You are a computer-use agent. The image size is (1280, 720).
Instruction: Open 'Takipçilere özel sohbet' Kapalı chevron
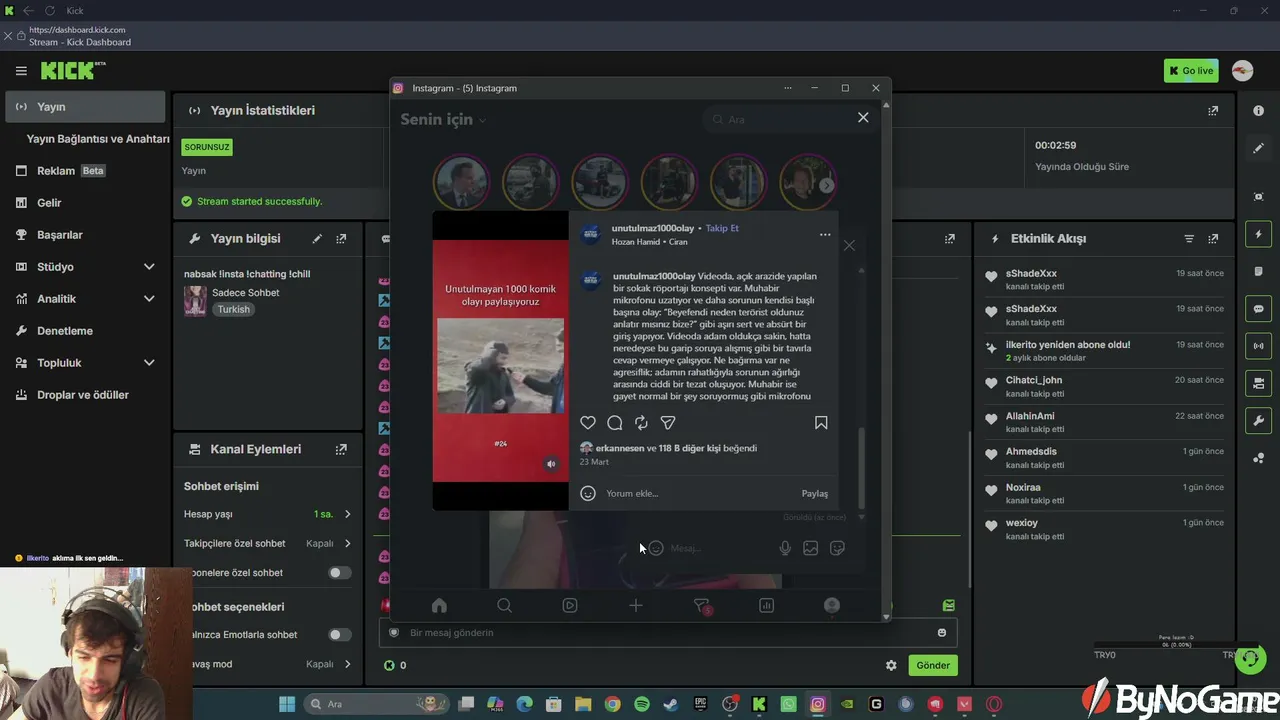coord(347,544)
